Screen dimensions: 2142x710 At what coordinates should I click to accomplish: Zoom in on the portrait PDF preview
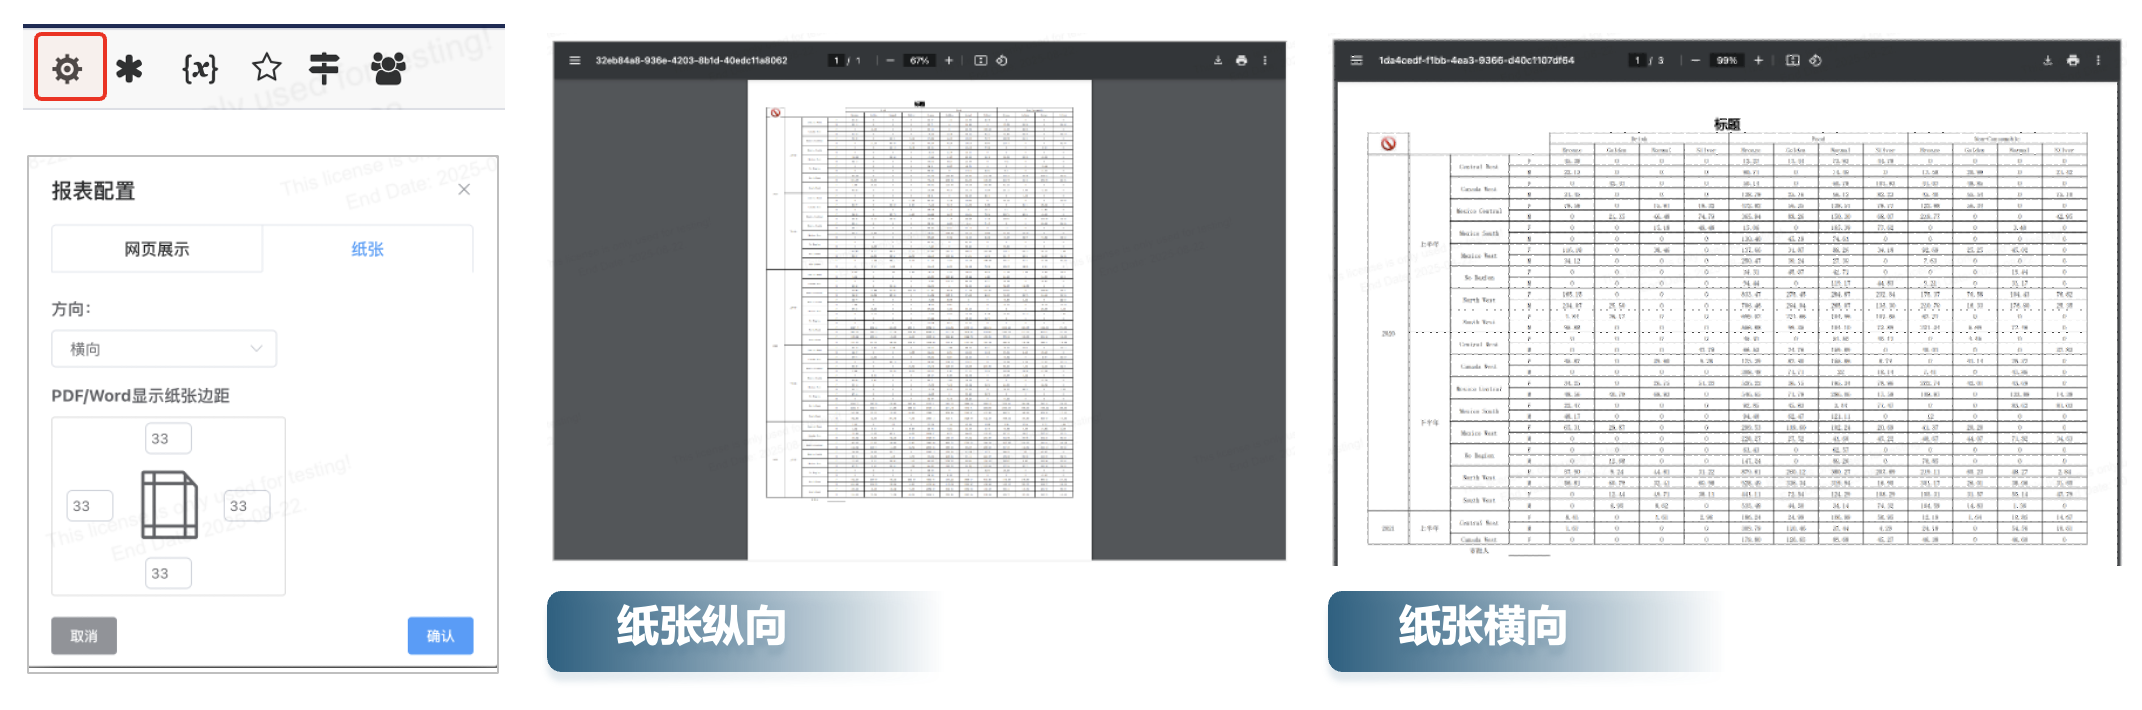click(x=948, y=61)
